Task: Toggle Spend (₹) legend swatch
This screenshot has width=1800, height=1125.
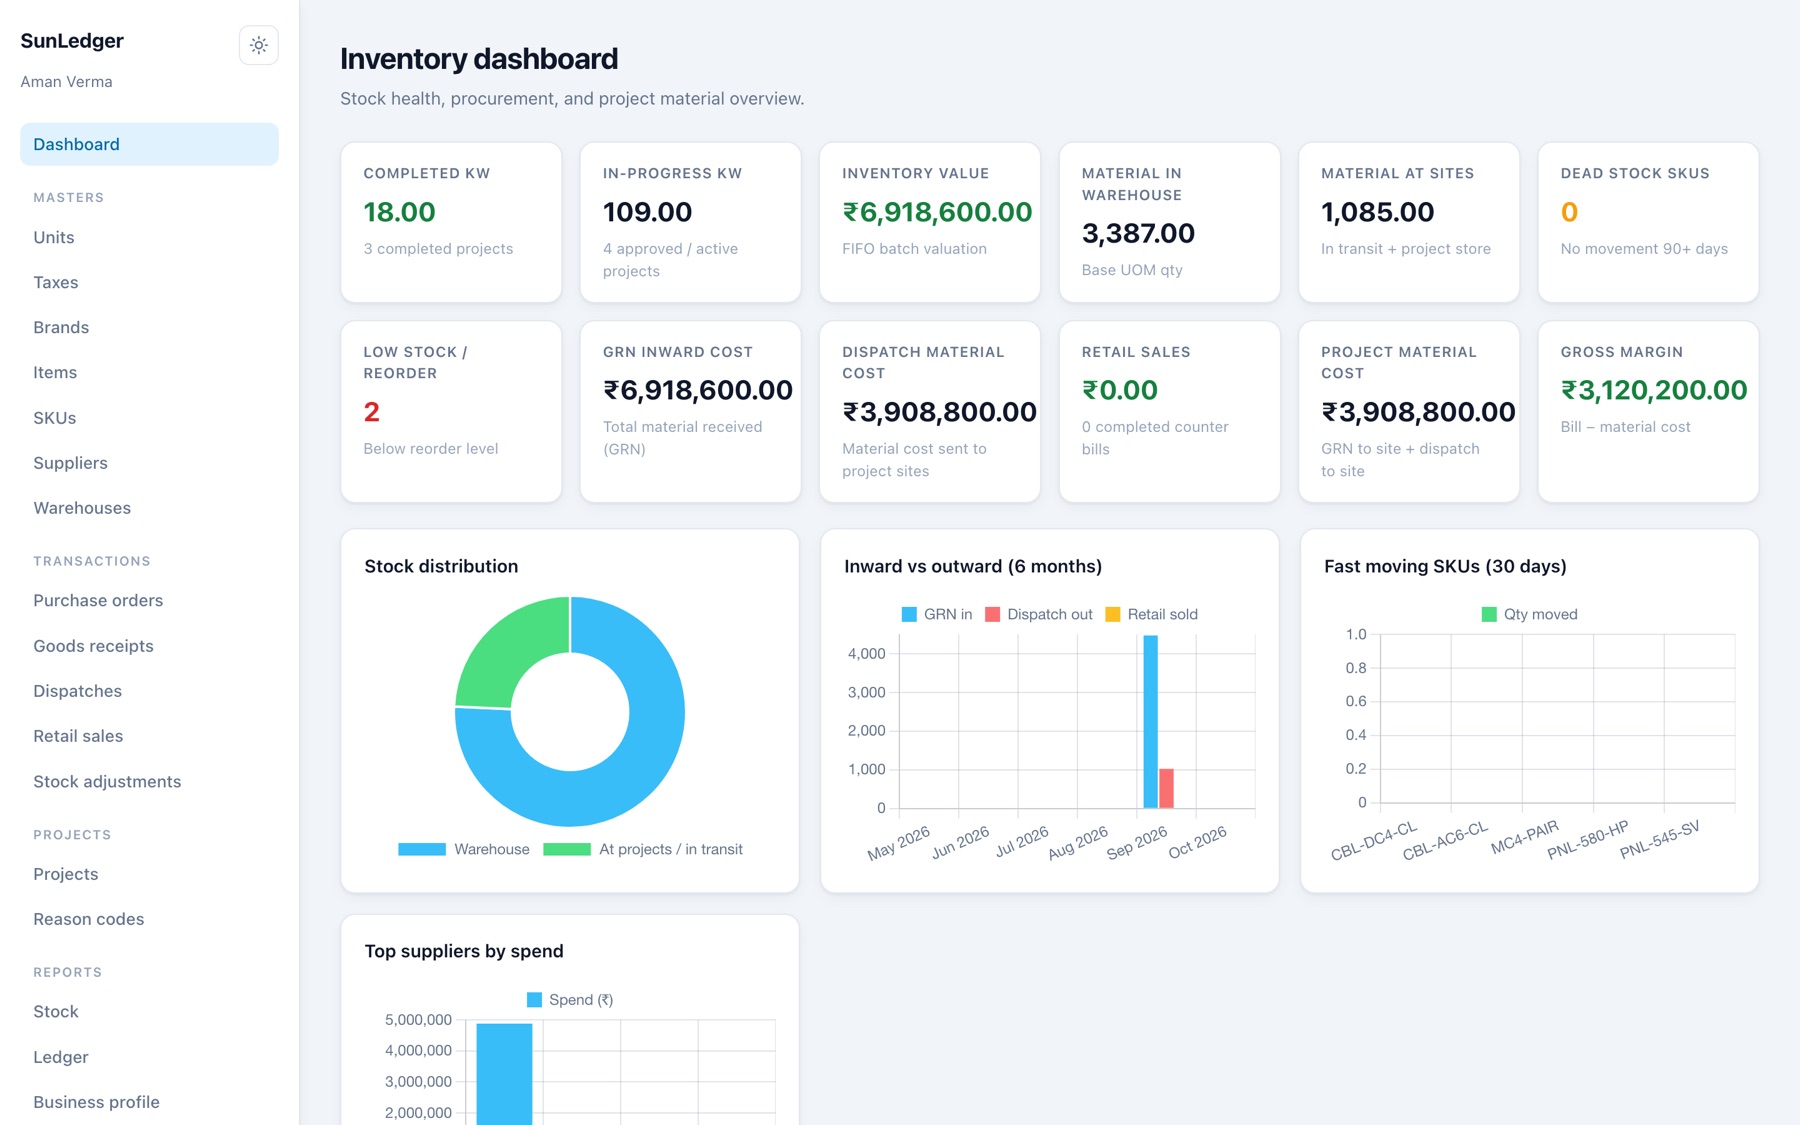Action: pyautogui.click(x=534, y=999)
